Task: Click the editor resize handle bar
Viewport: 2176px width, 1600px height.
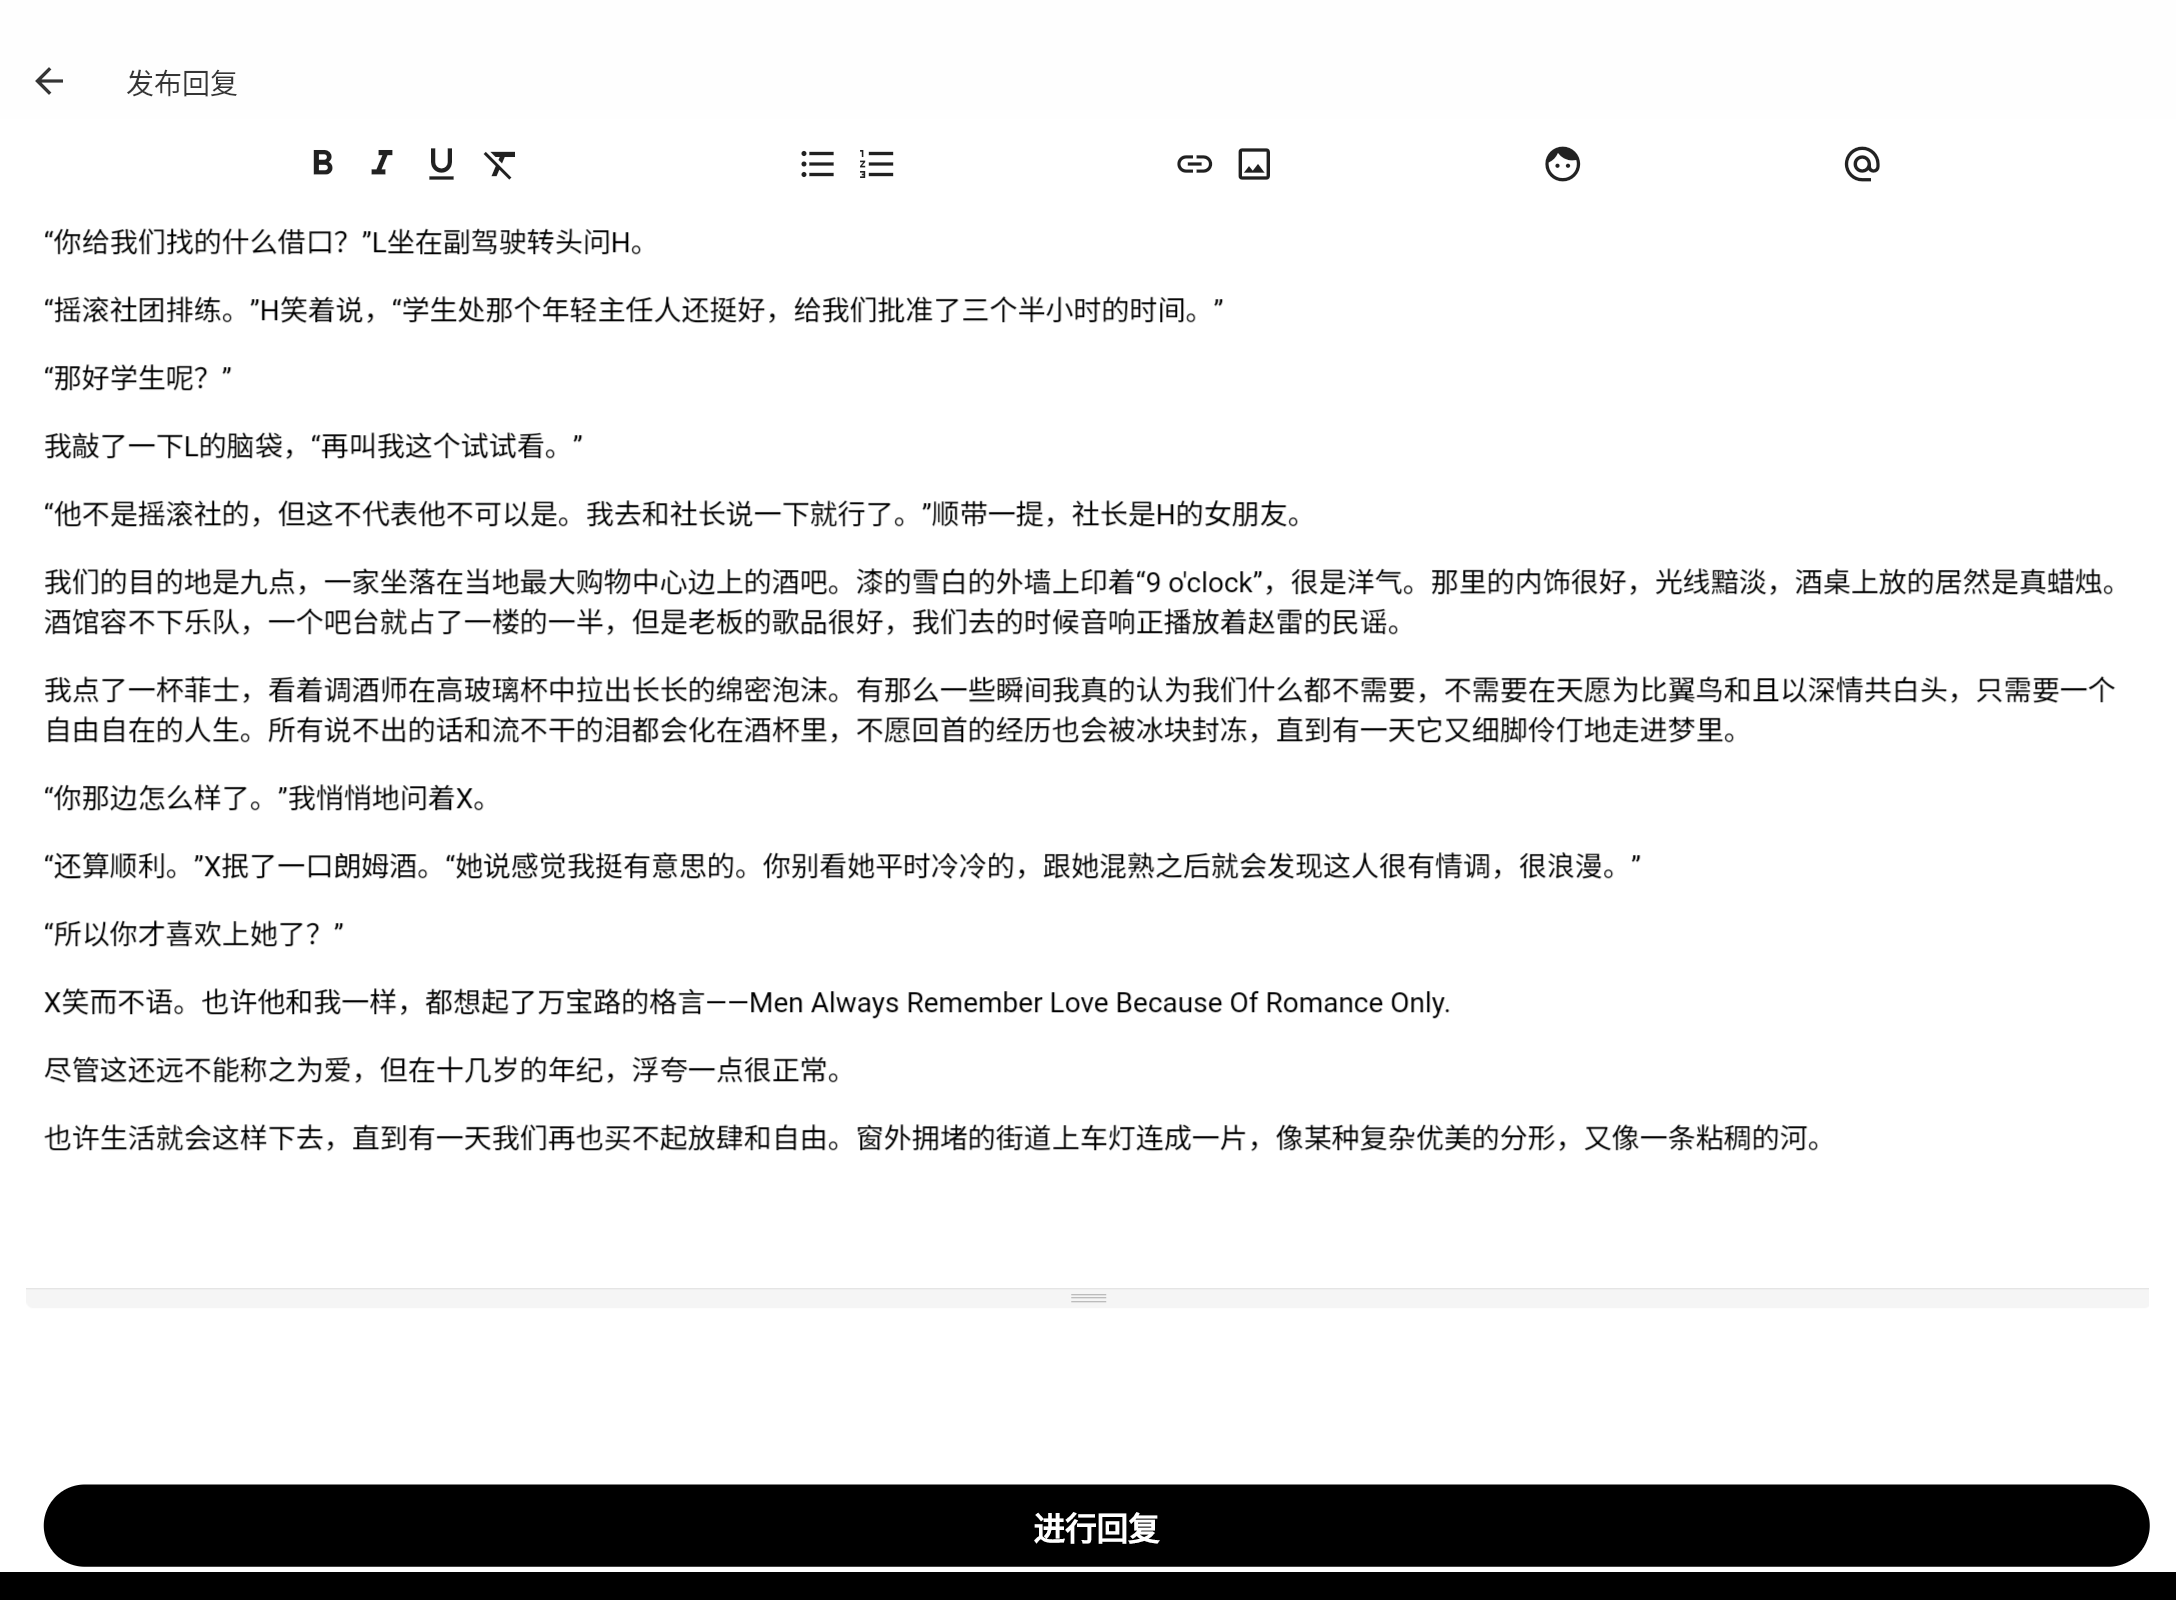Action: 1088,1298
